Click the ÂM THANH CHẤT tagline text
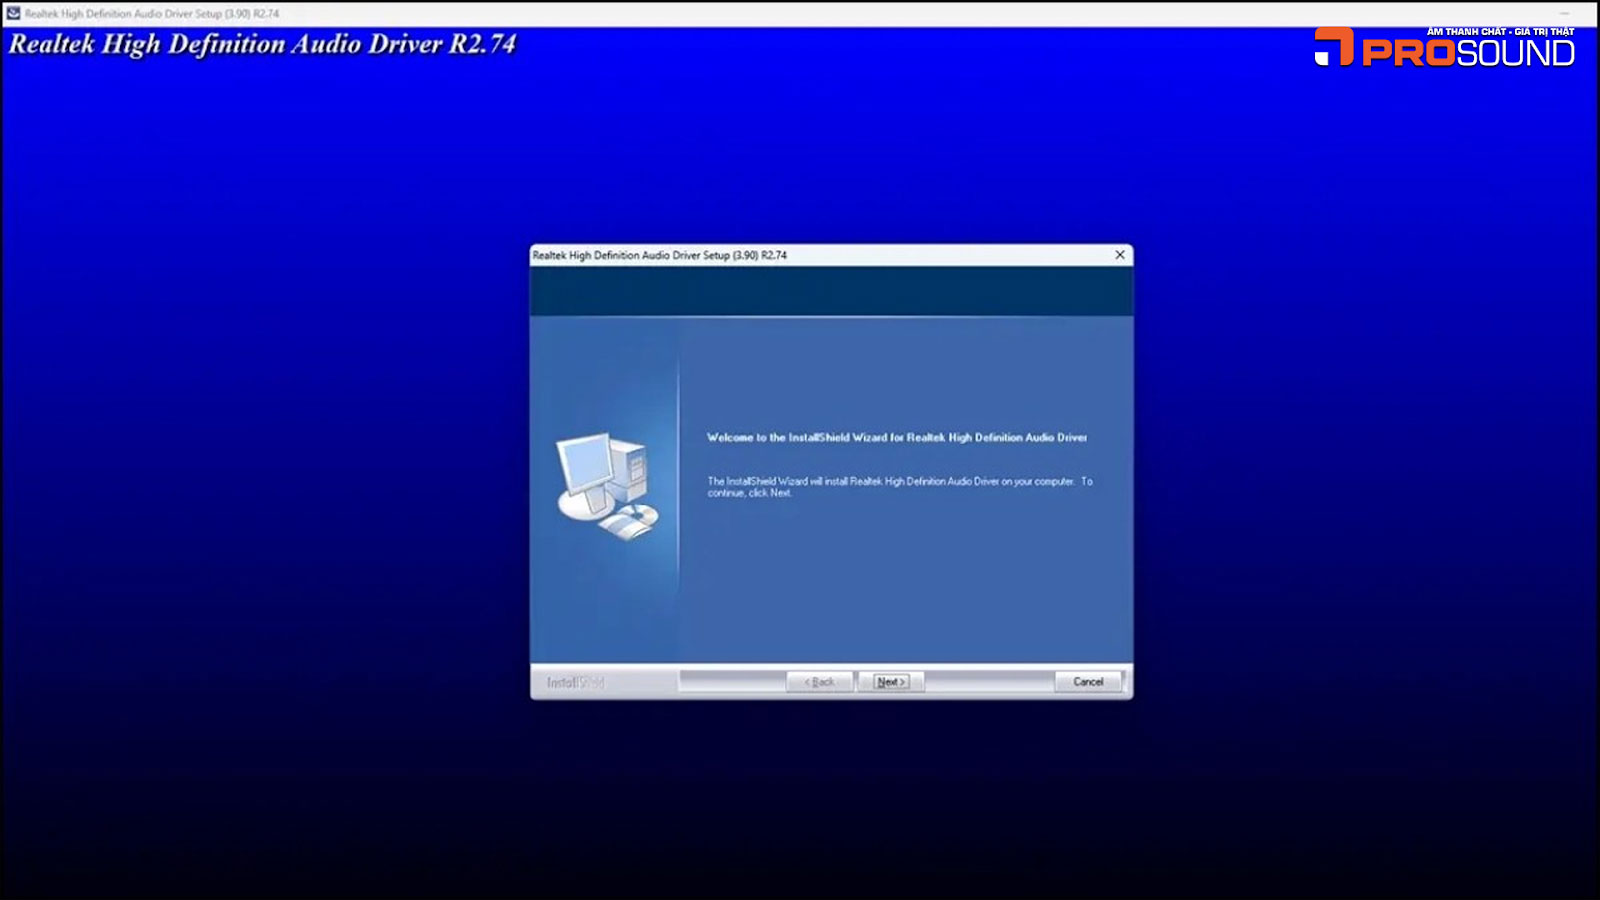Viewport: 1600px width, 900px height. (x=1500, y=32)
